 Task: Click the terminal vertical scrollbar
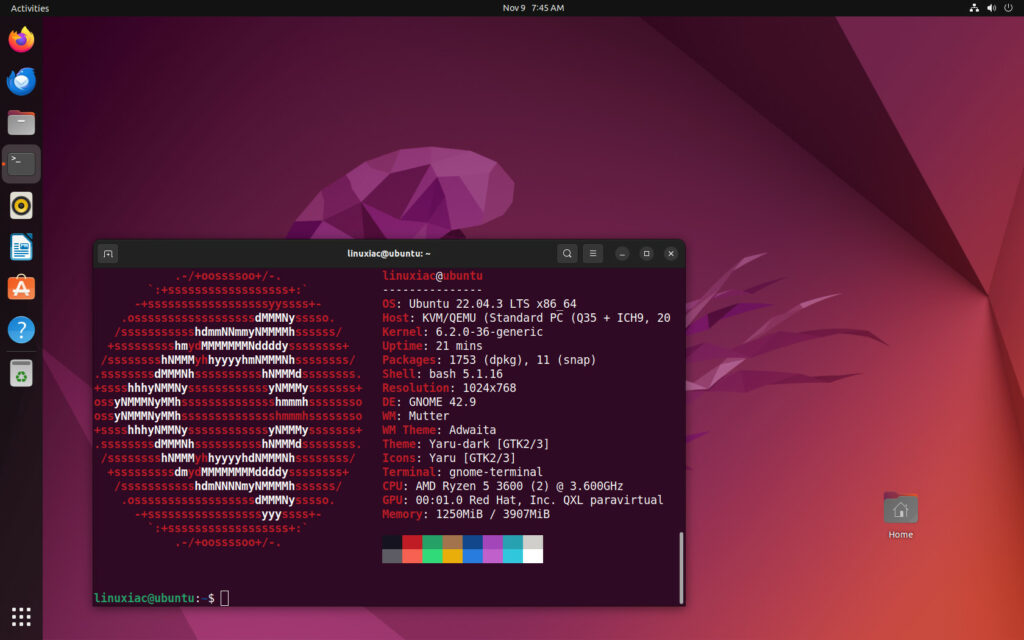681,568
